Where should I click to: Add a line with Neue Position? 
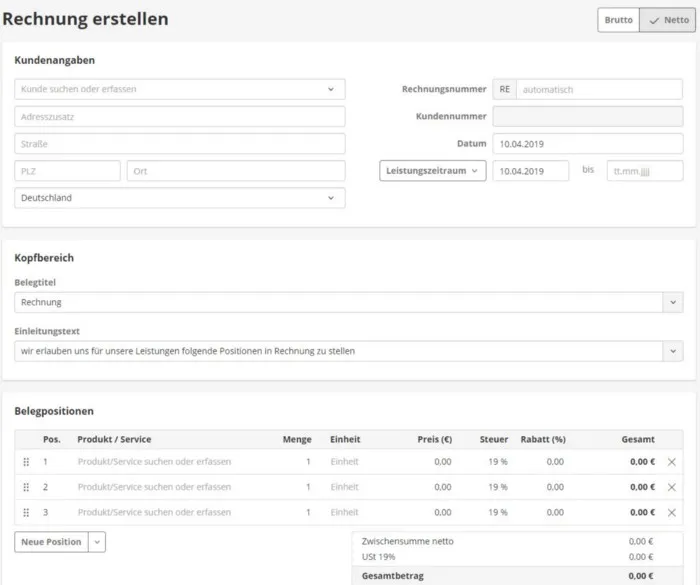click(x=51, y=542)
